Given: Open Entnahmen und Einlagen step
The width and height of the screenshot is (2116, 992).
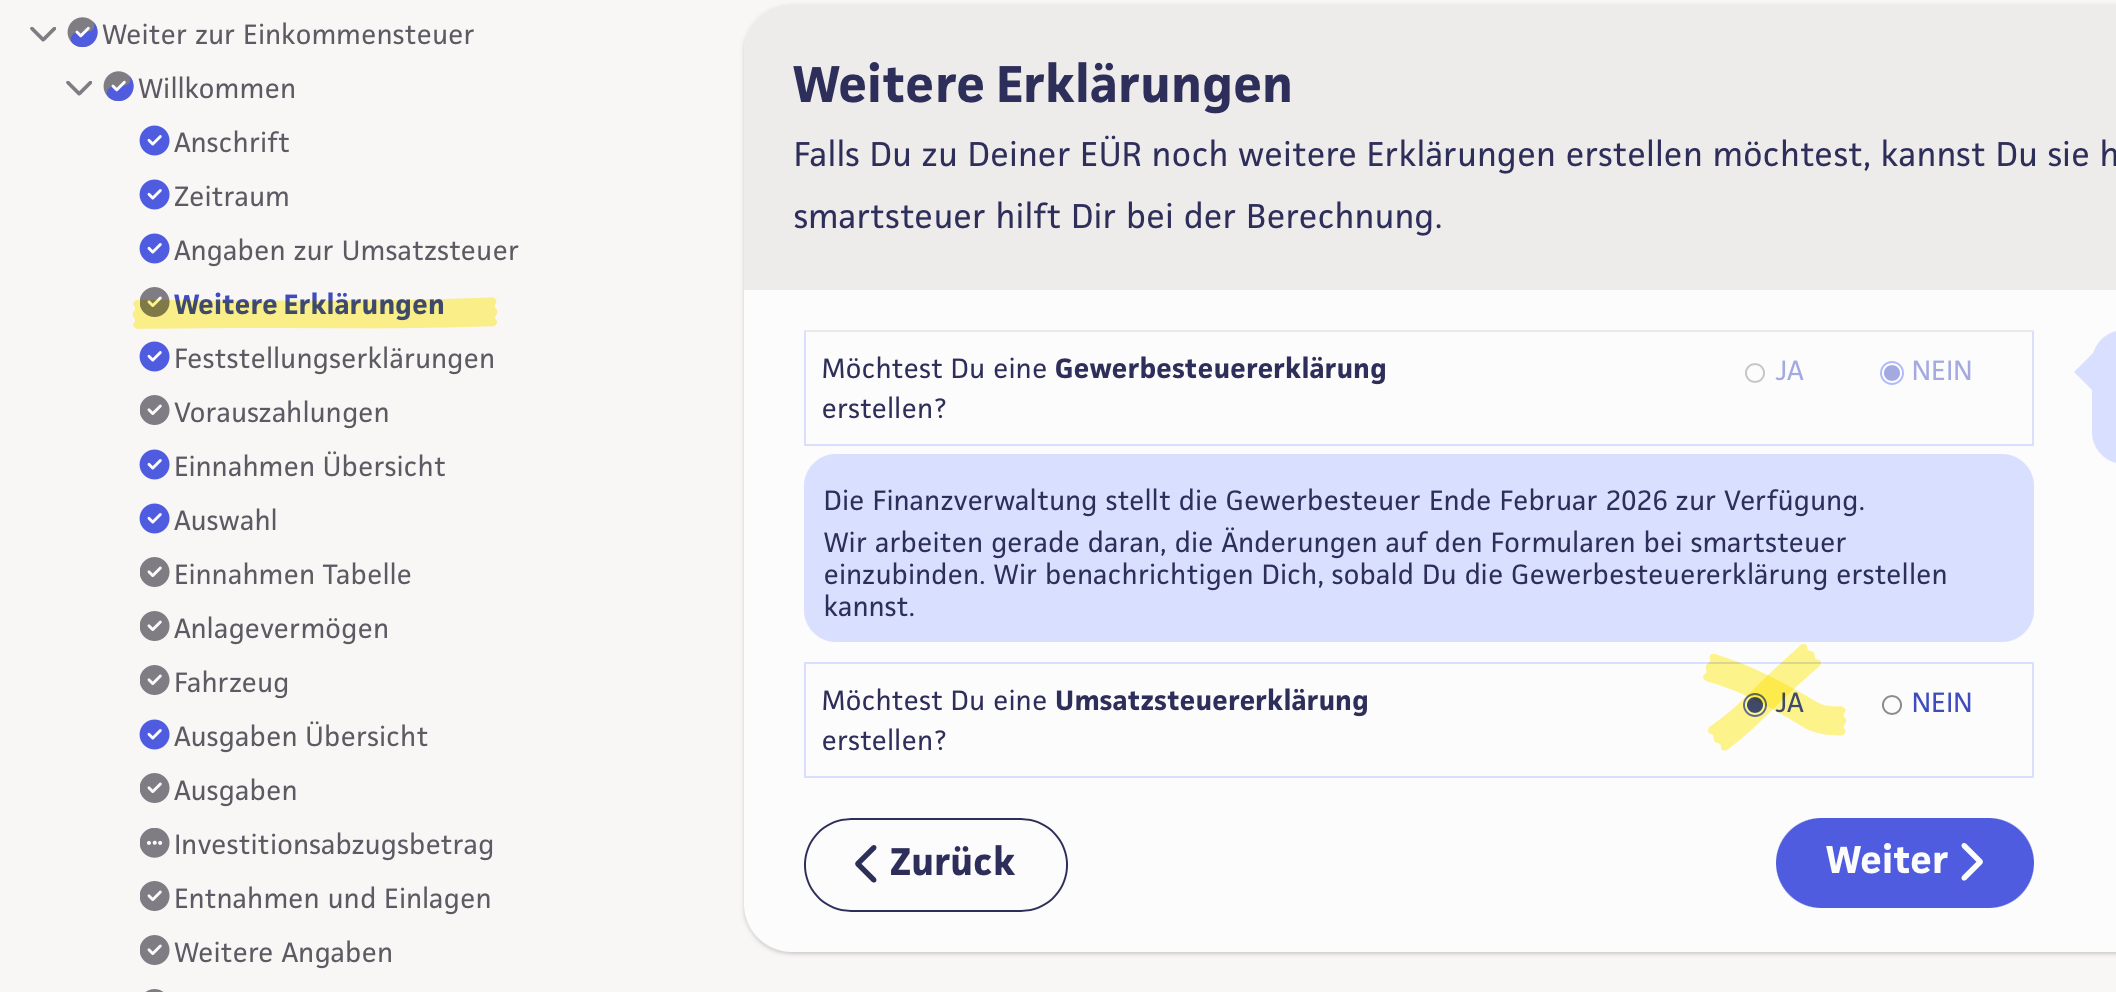Looking at the screenshot, I should 332,898.
